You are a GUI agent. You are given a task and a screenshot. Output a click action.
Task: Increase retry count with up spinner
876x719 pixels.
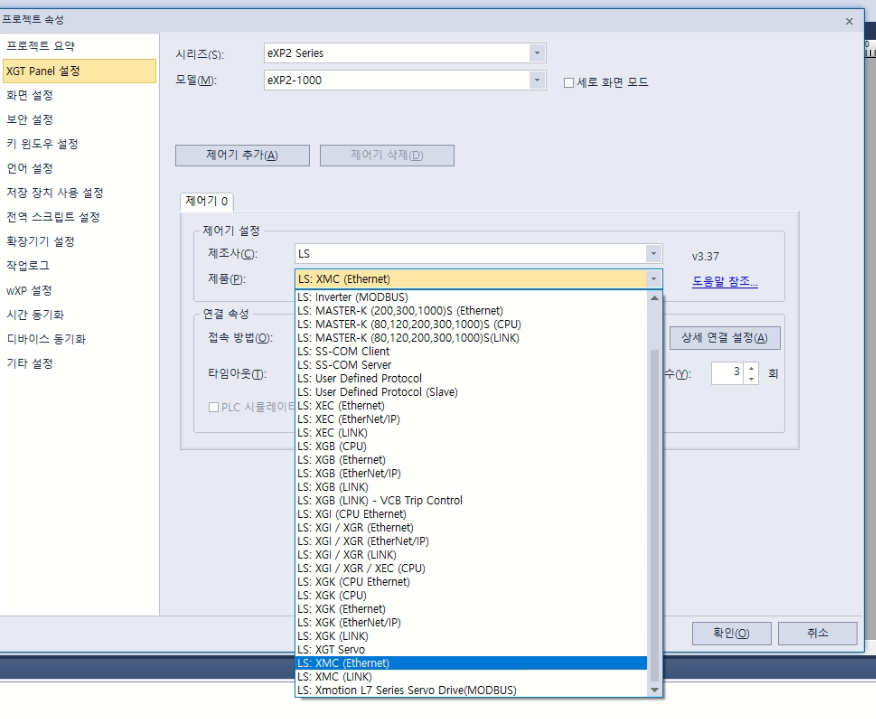[751, 368]
